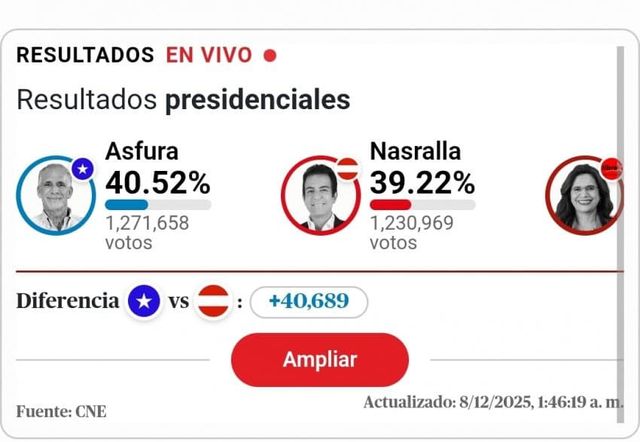The width and height of the screenshot is (640, 442).
Task: Click the third candidate's partially visible photo
Action: click(585, 195)
